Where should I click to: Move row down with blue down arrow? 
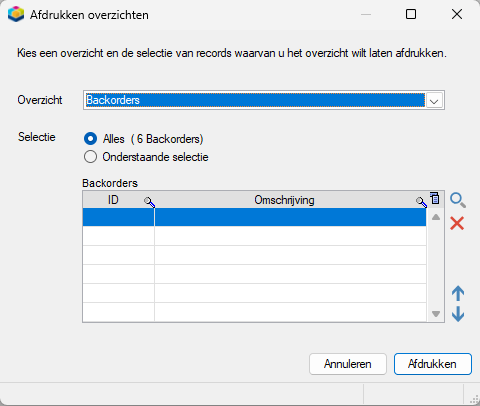(x=458, y=314)
